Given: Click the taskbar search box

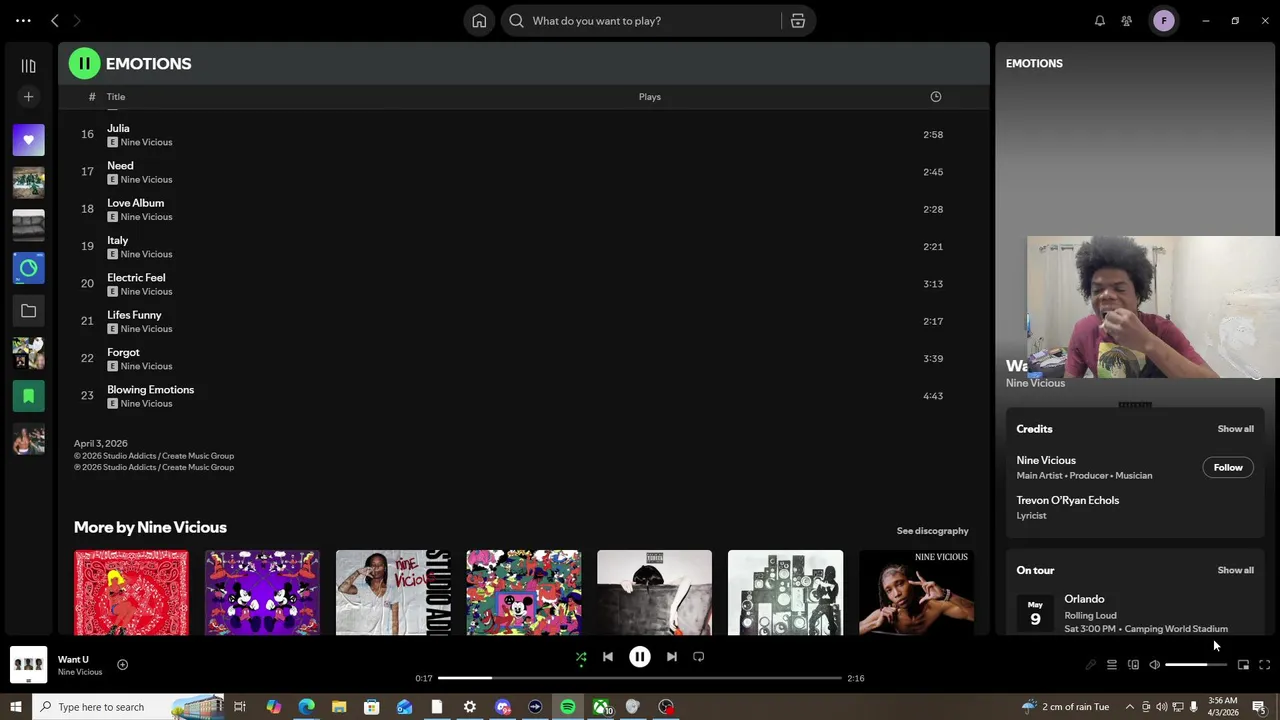Looking at the screenshot, I should point(128,707).
